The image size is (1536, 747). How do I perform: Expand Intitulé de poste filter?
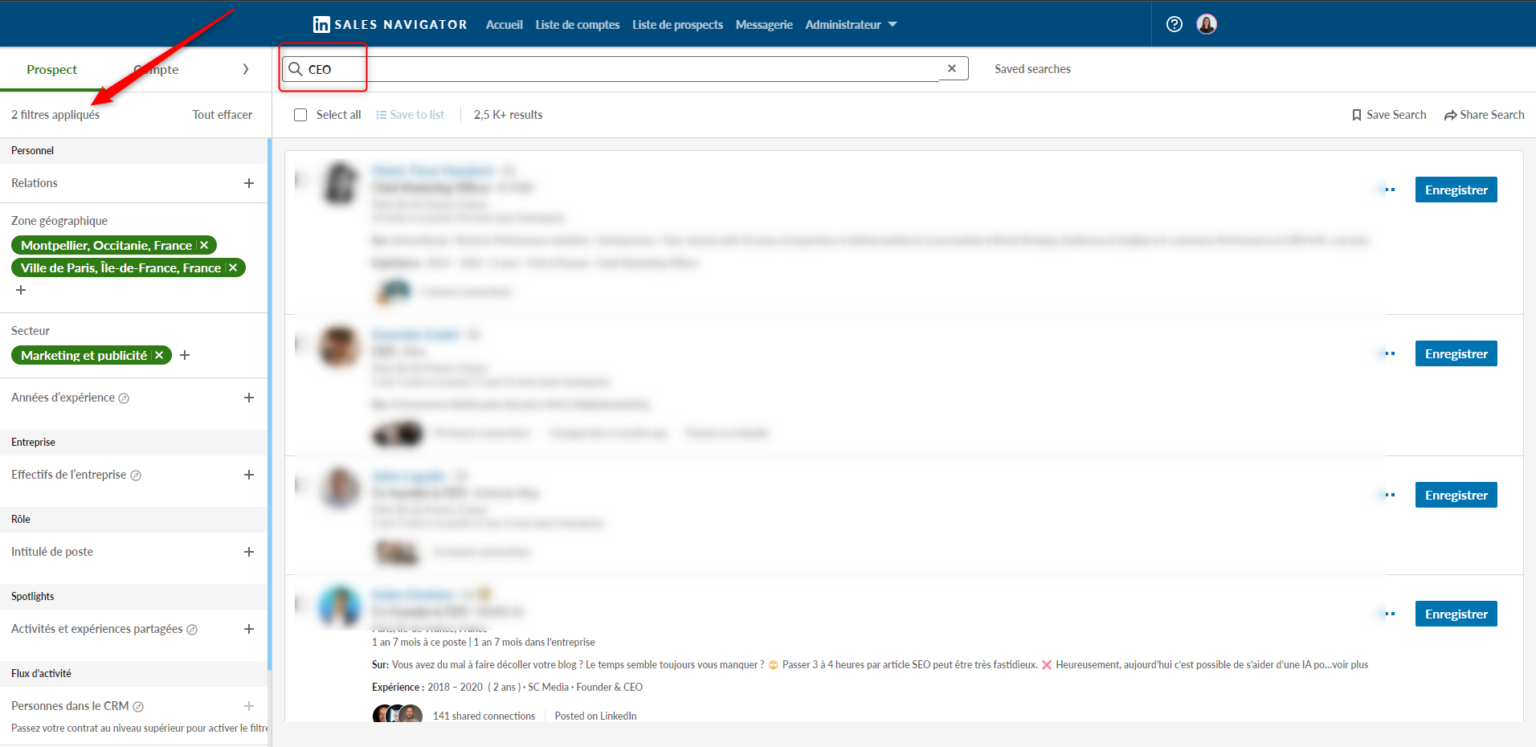249,552
